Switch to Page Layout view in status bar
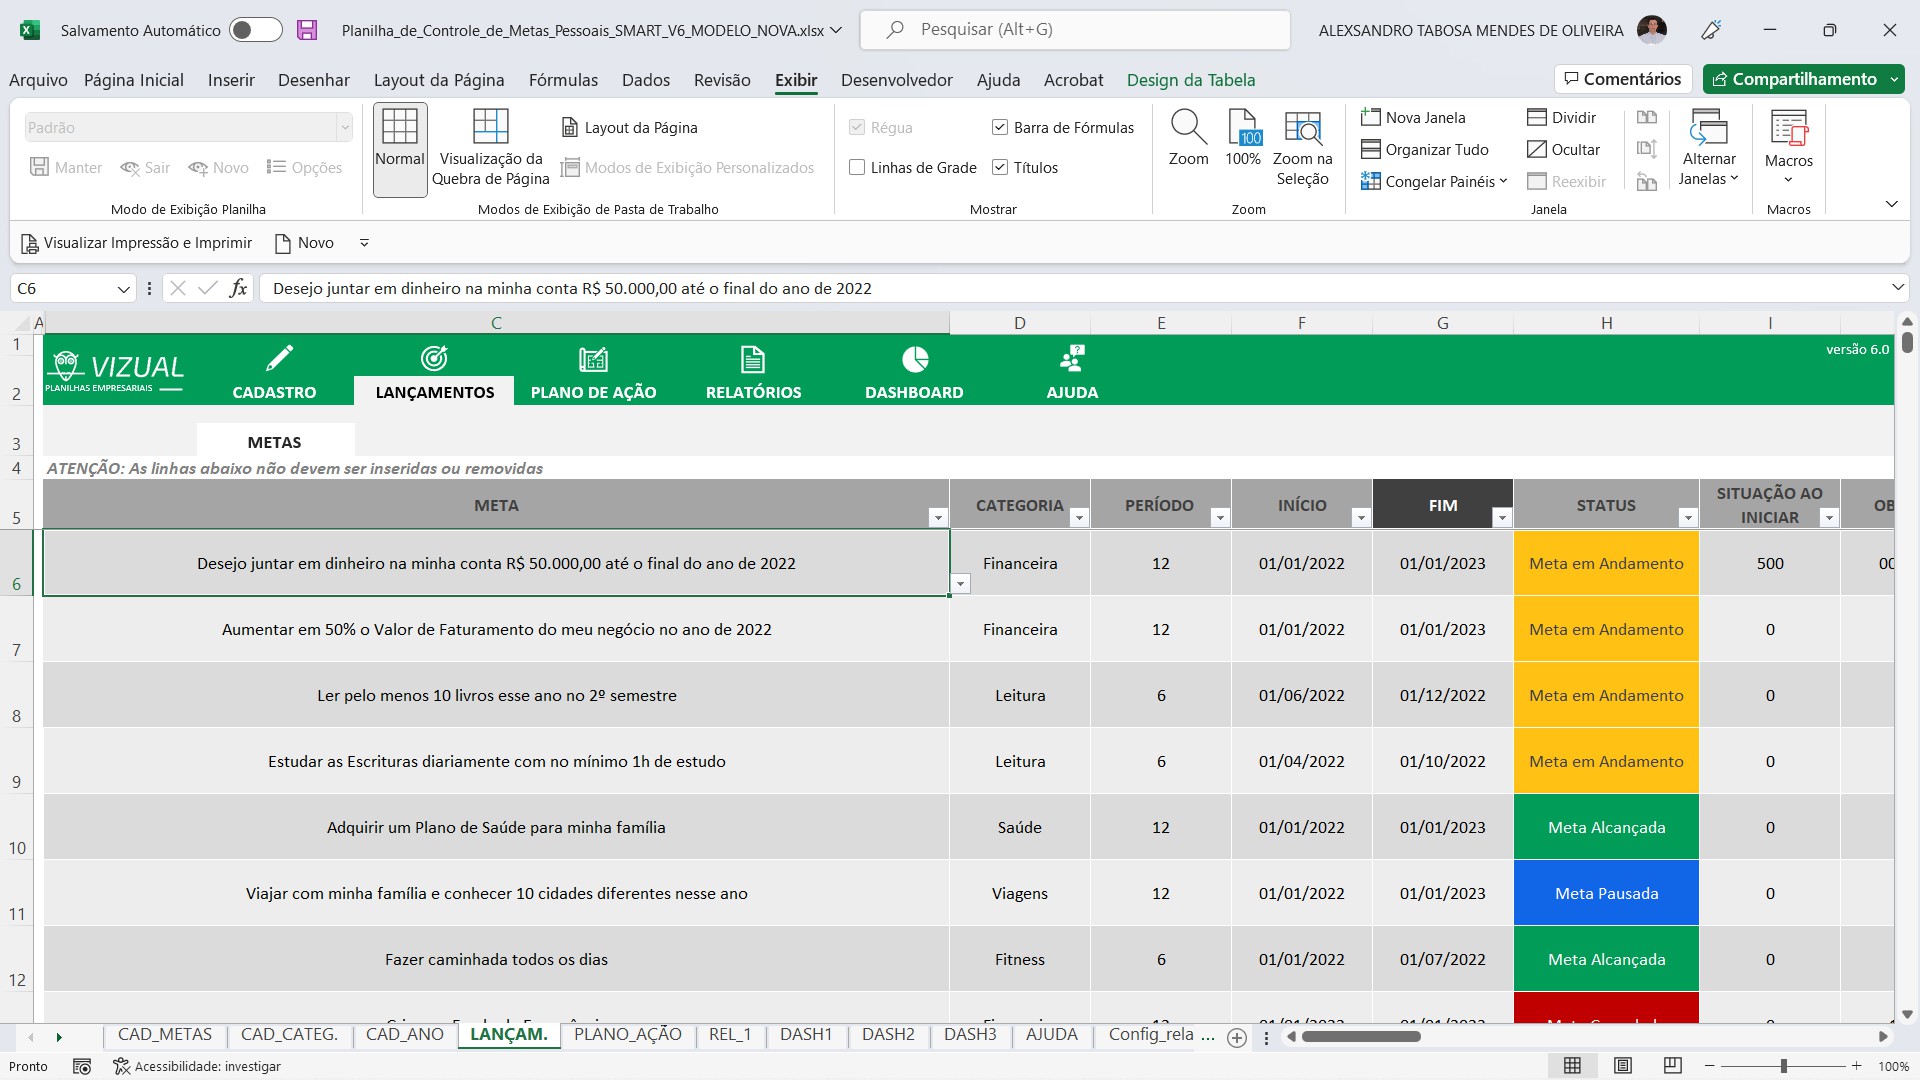This screenshot has width=1920, height=1080. (x=1623, y=1066)
